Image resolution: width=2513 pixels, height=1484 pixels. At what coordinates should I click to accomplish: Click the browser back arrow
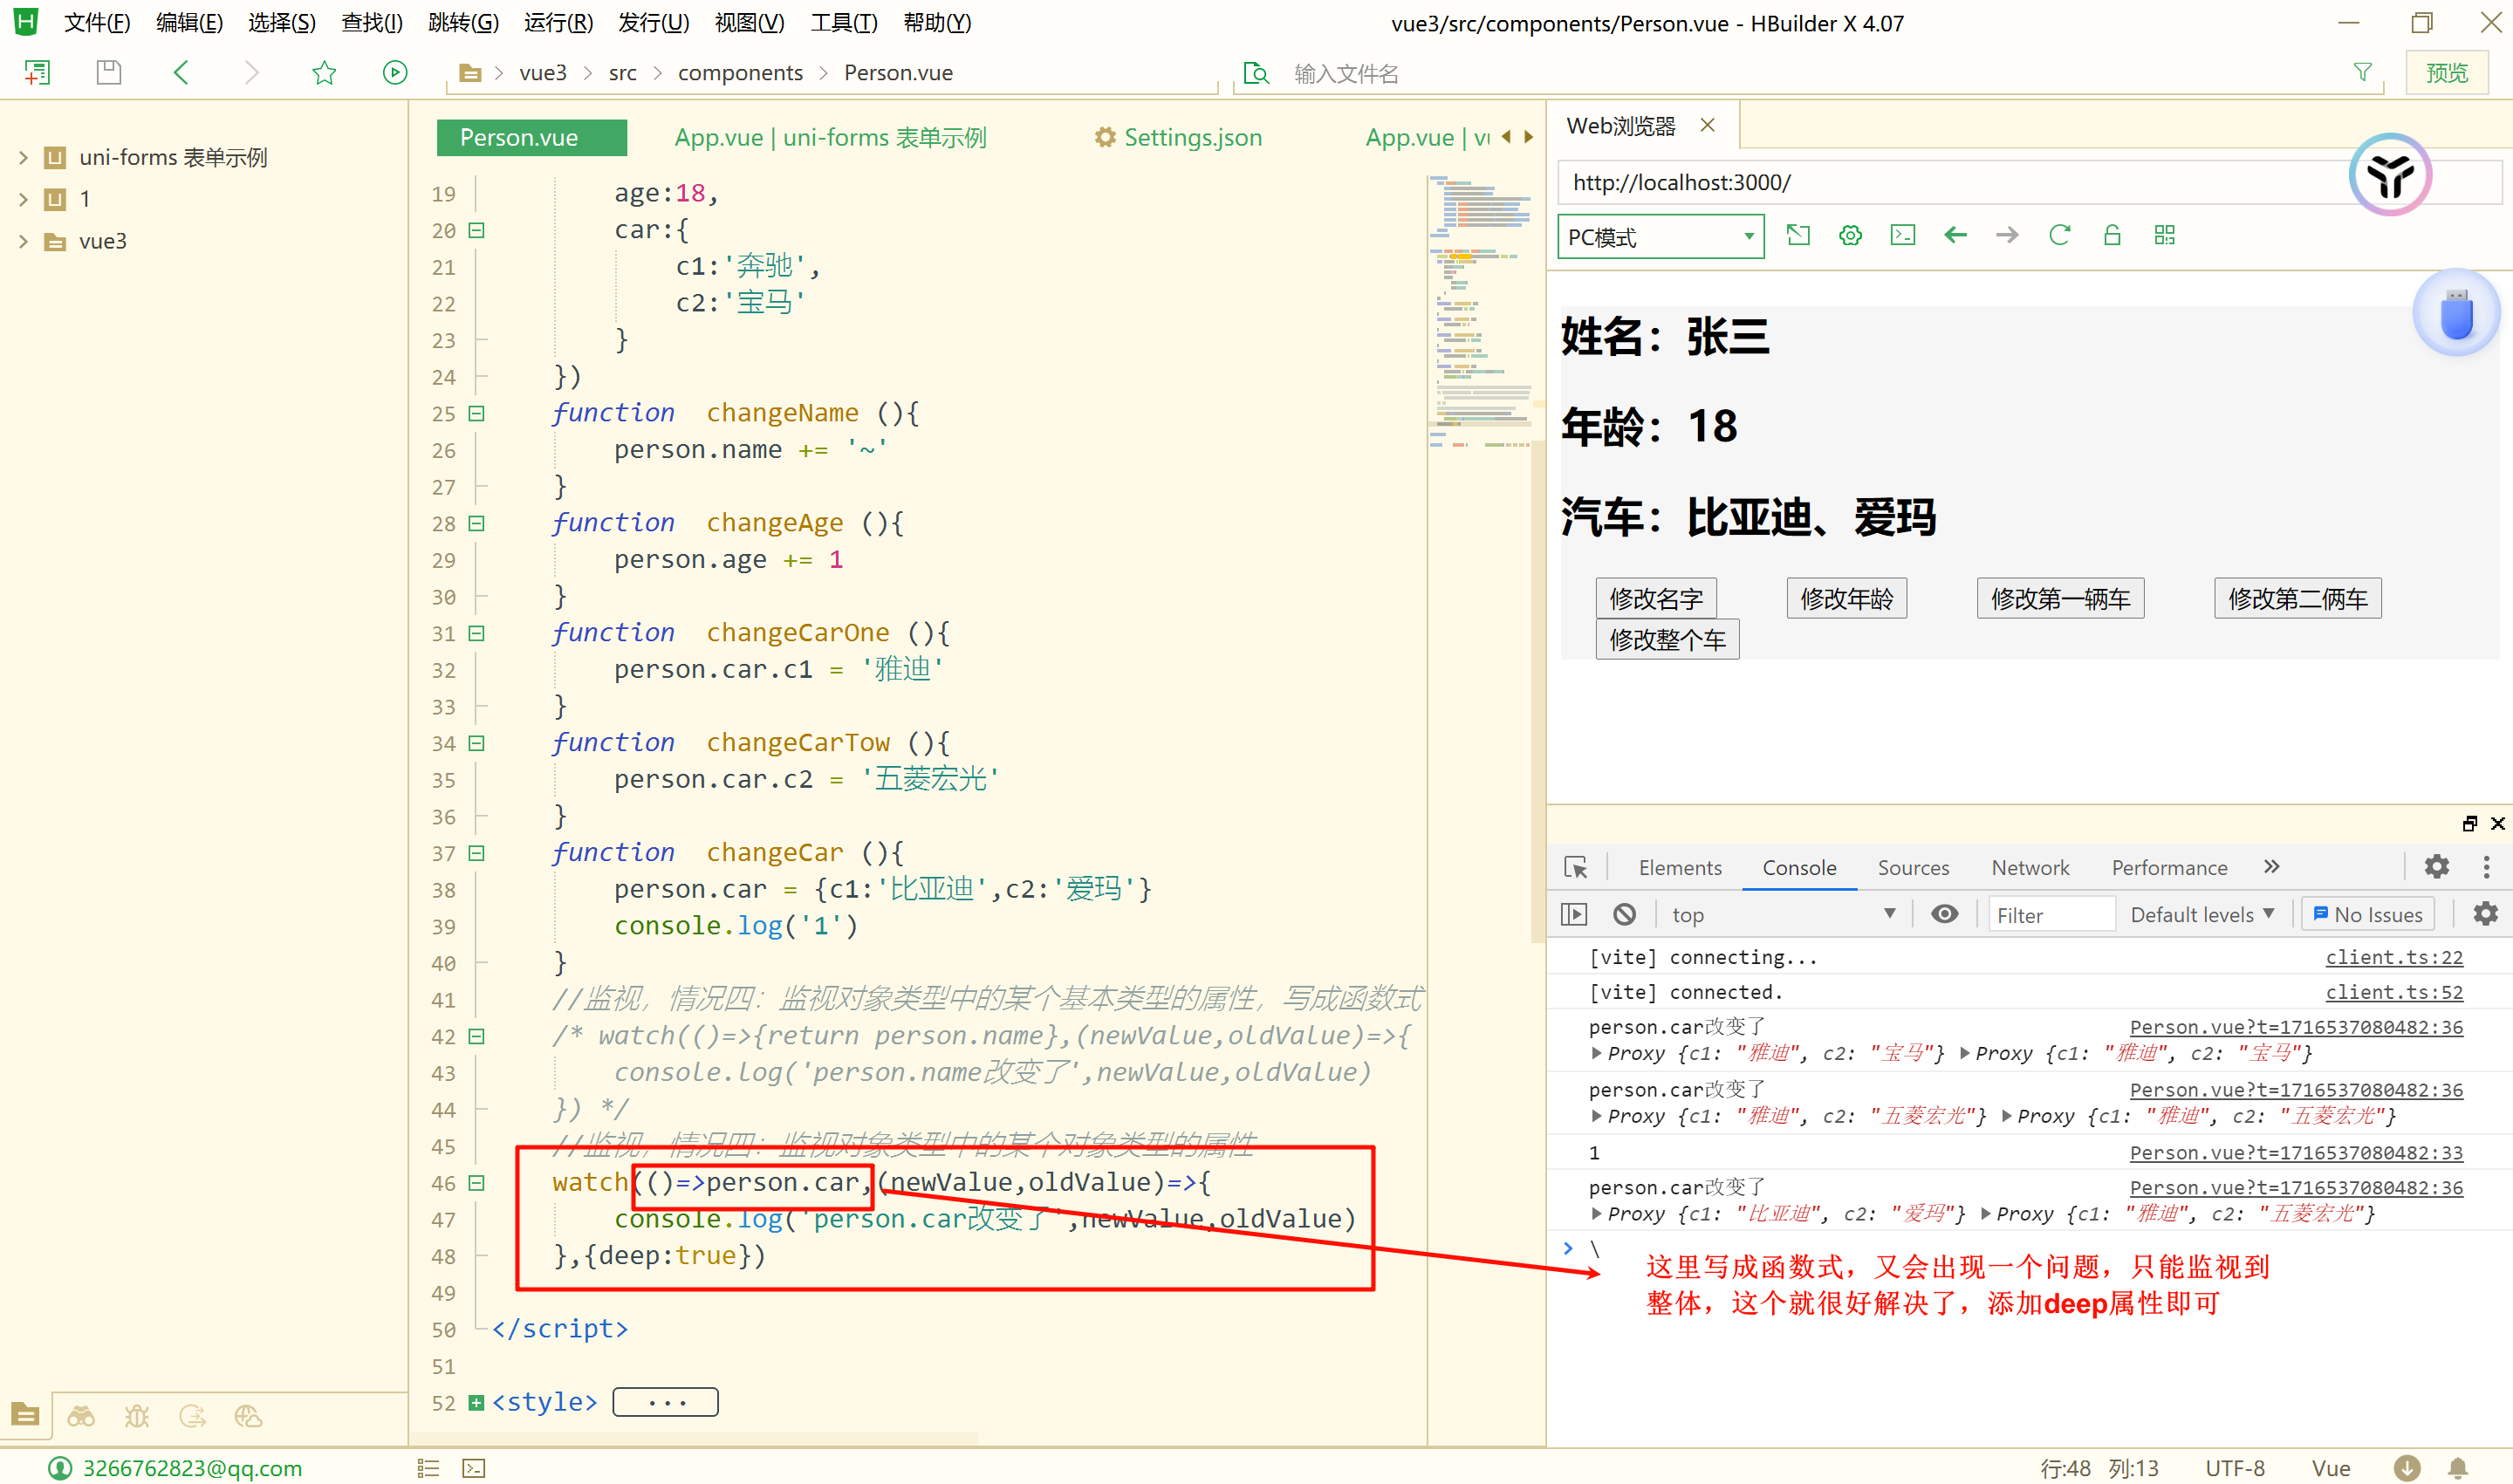coord(1955,235)
